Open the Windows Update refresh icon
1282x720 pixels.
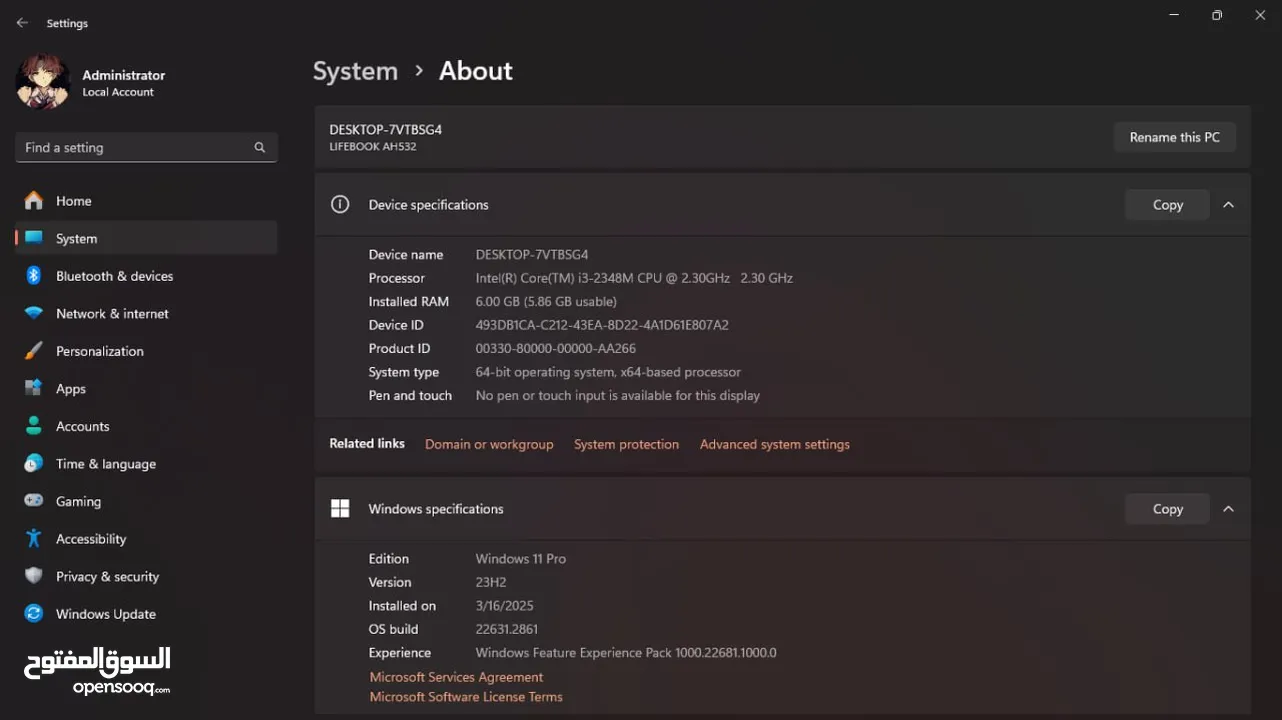click(34, 613)
